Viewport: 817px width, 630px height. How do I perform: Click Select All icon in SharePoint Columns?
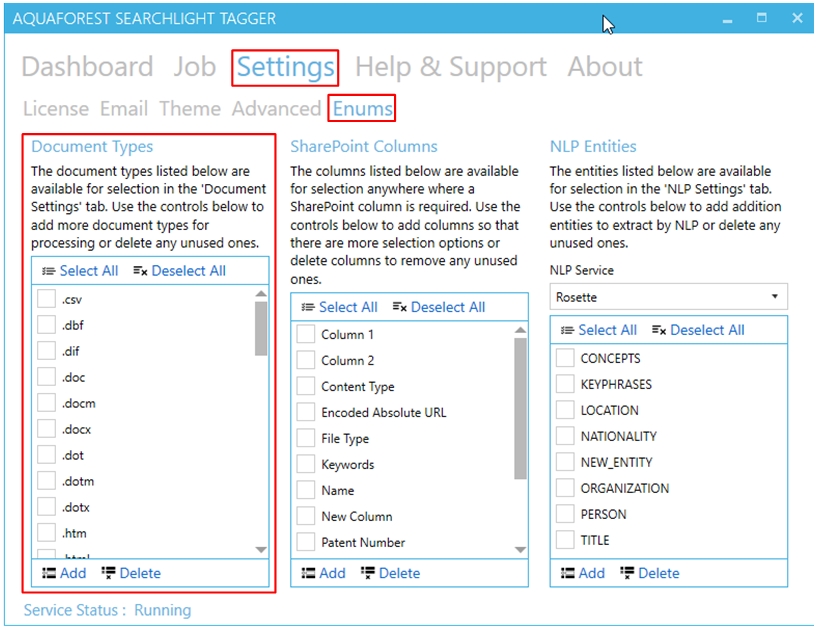coord(308,307)
